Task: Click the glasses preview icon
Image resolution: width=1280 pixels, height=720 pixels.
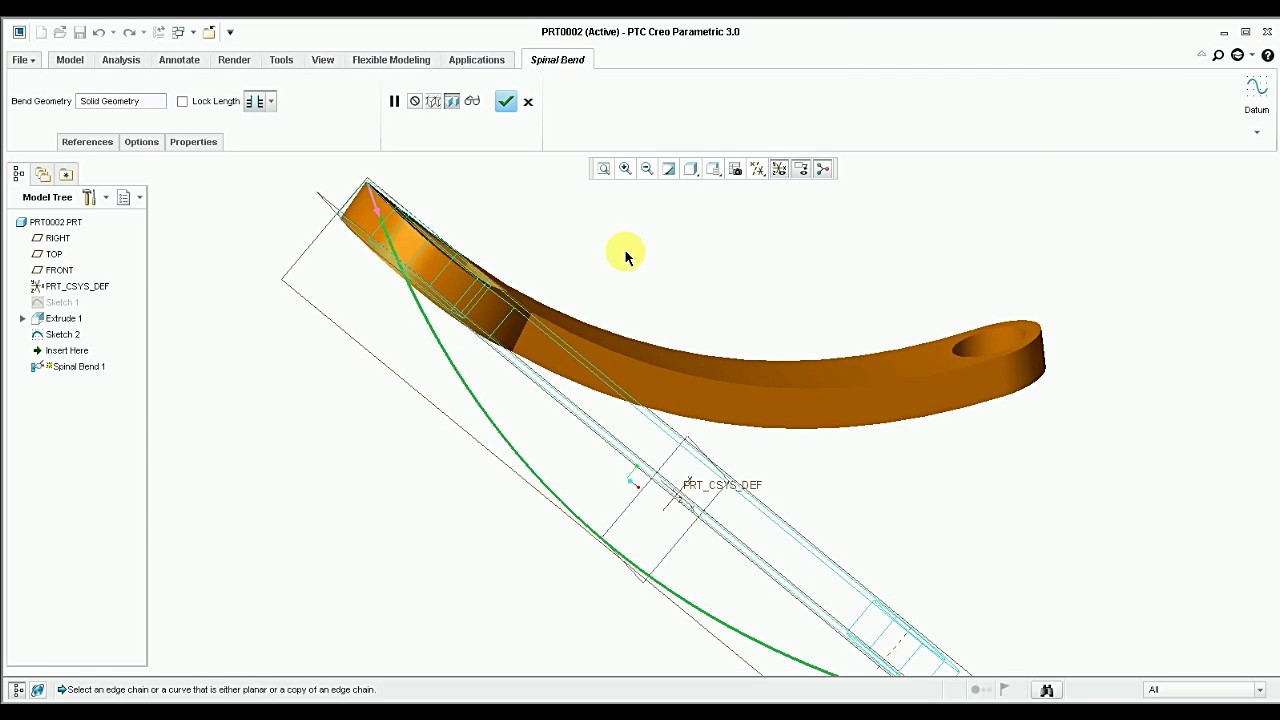Action: tap(472, 101)
